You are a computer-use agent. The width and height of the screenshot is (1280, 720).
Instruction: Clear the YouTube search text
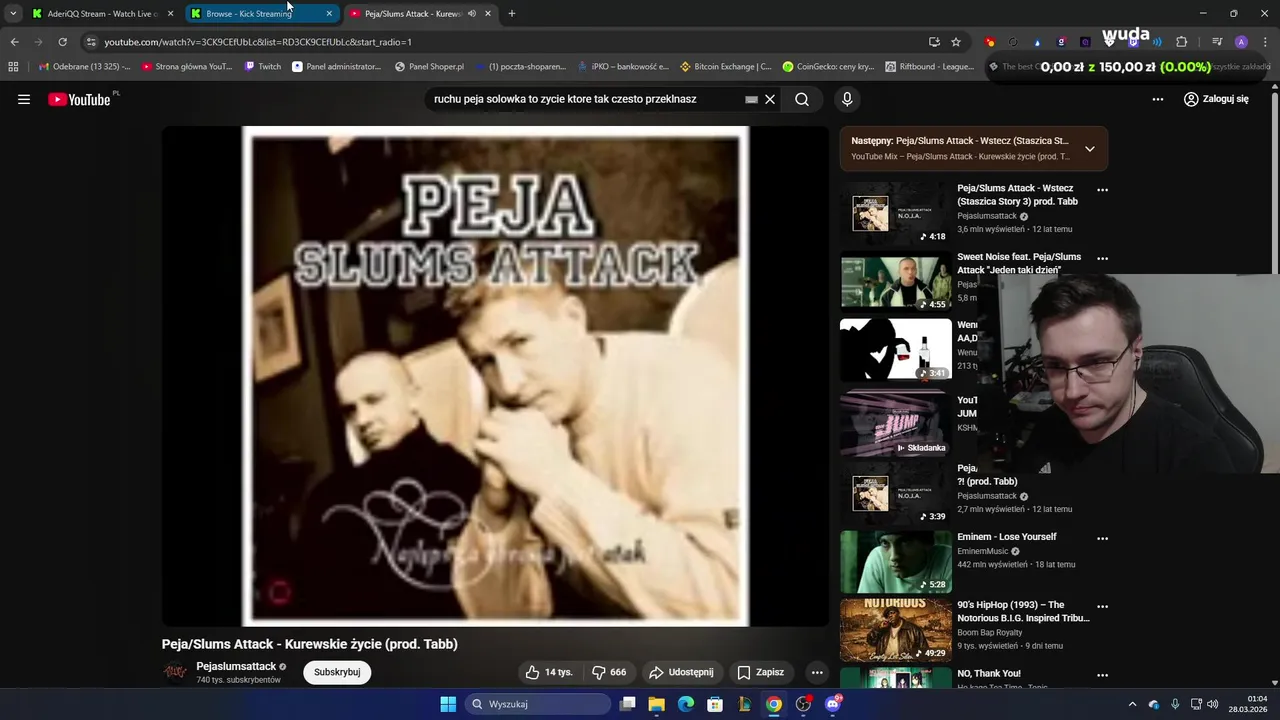770,99
